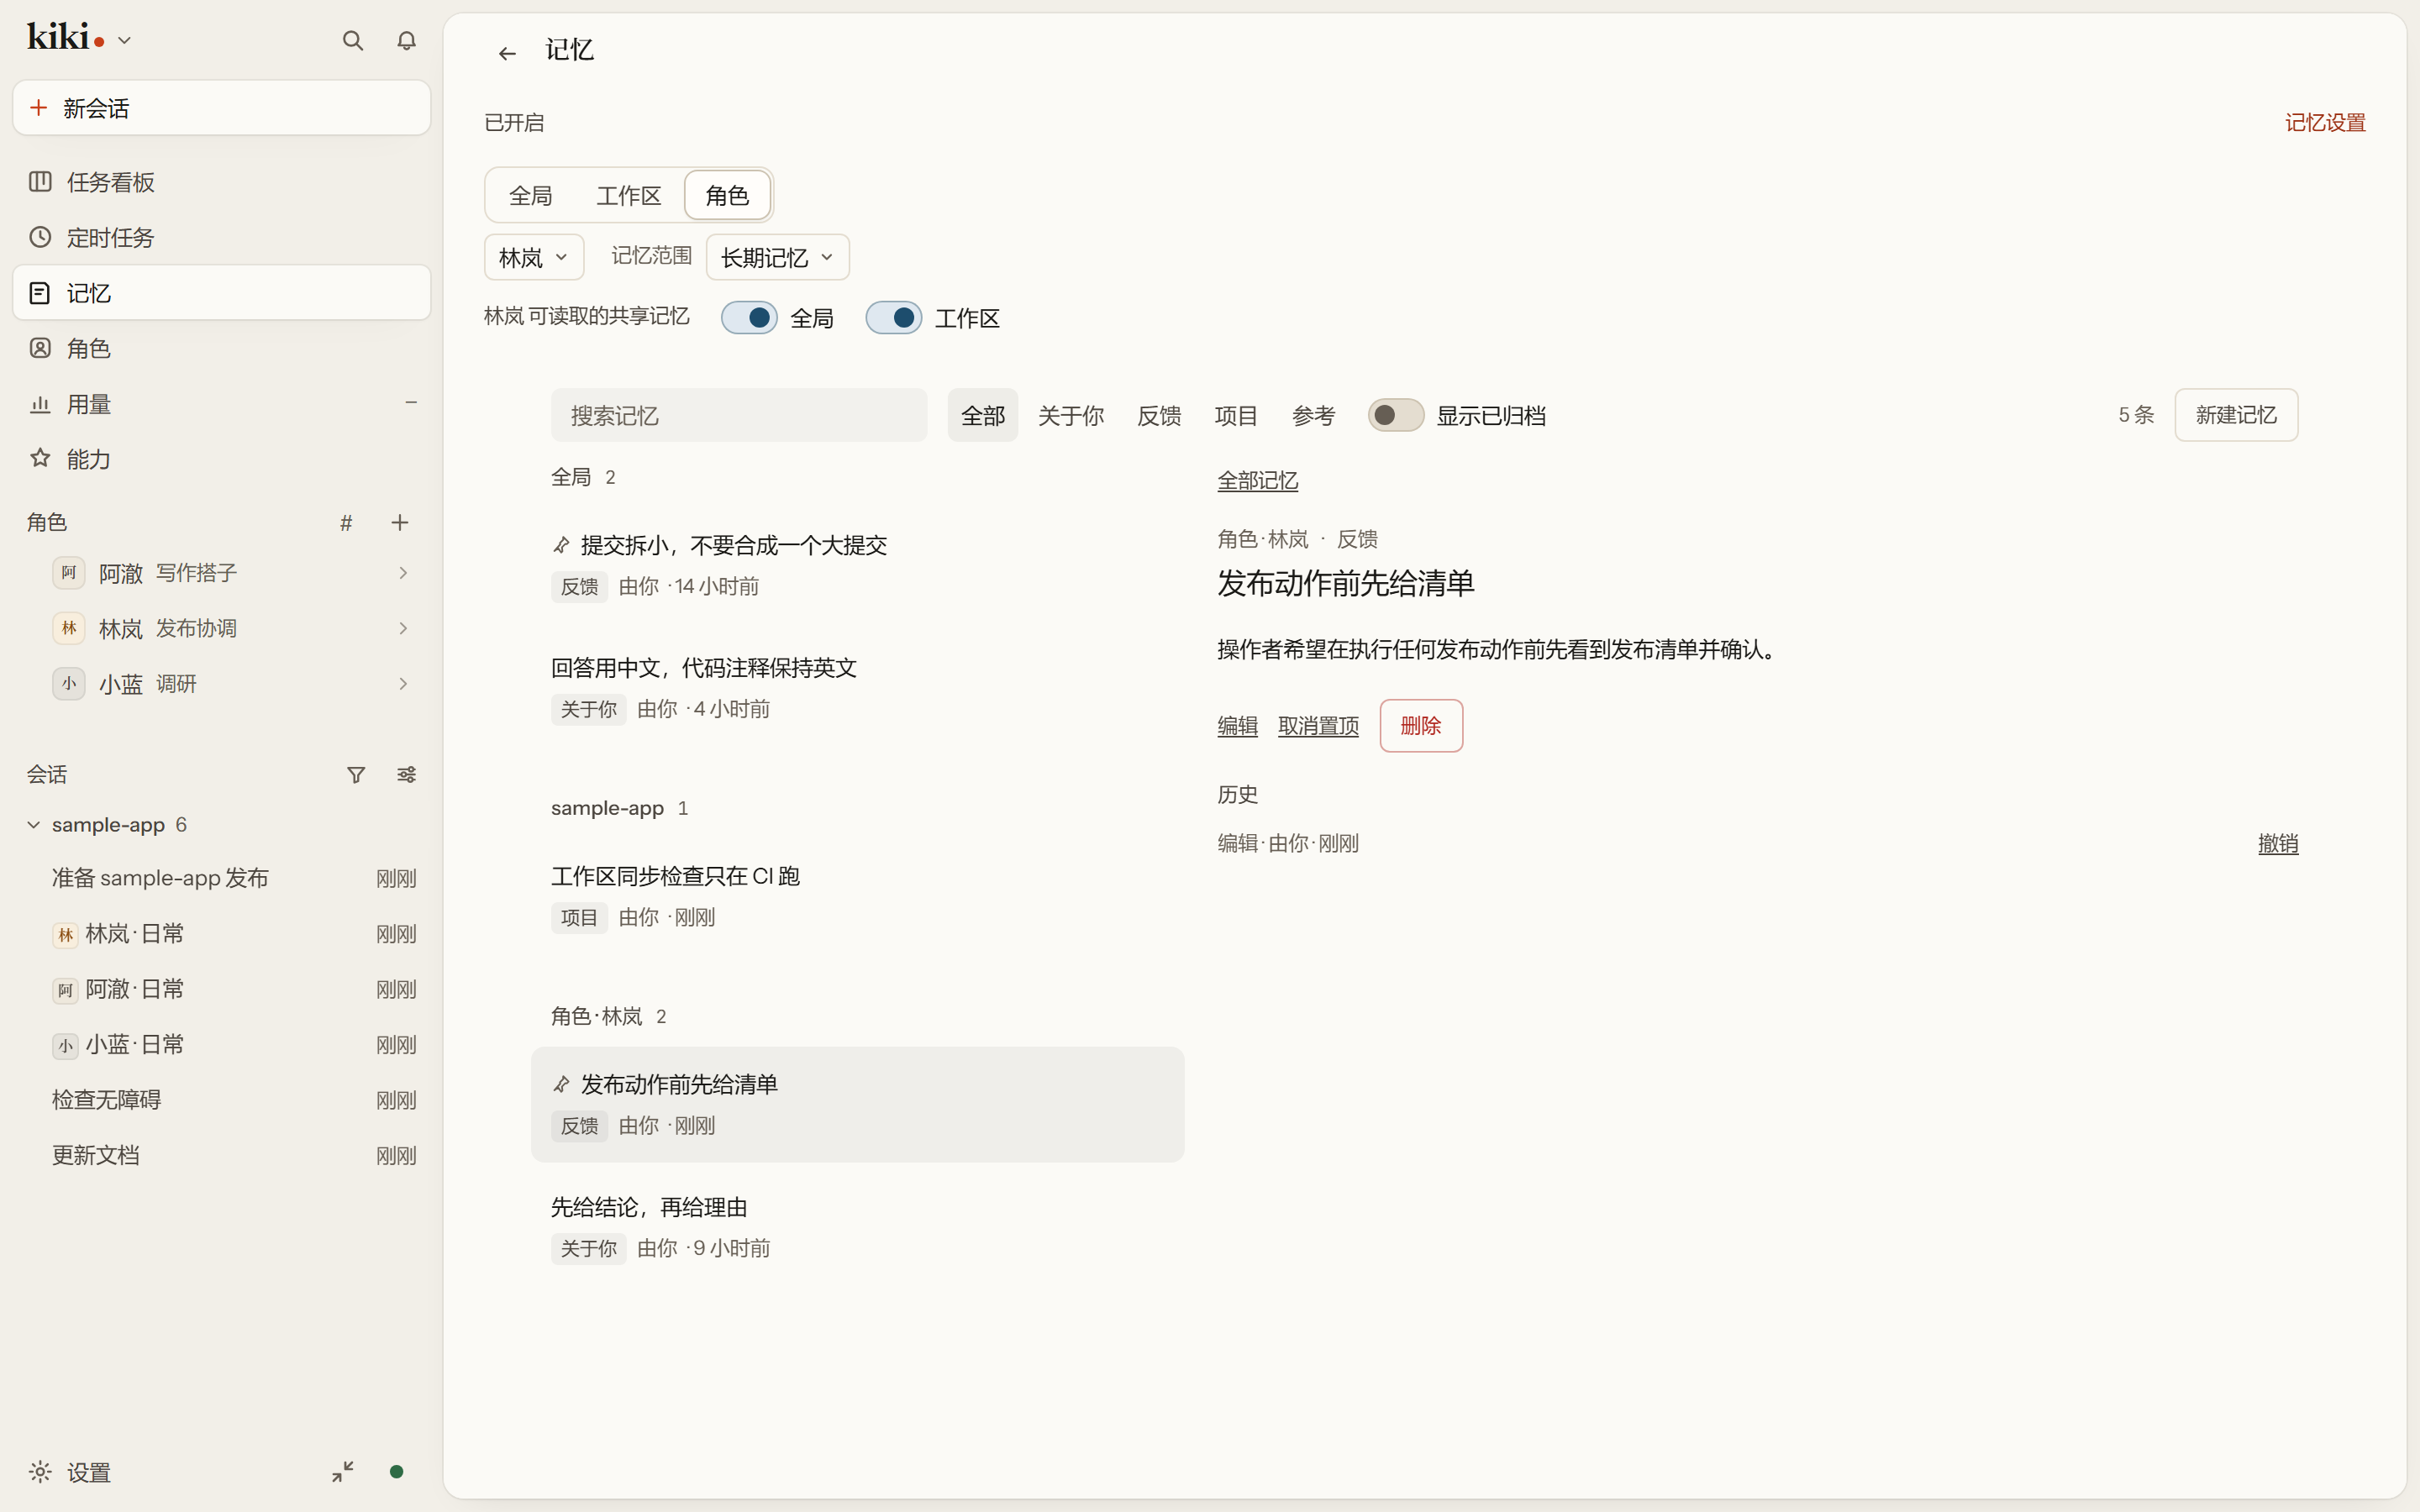Click pin icon on 提交拆小 memory
The width and height of the screenshot is (2420, 1512).
[561, 545]
